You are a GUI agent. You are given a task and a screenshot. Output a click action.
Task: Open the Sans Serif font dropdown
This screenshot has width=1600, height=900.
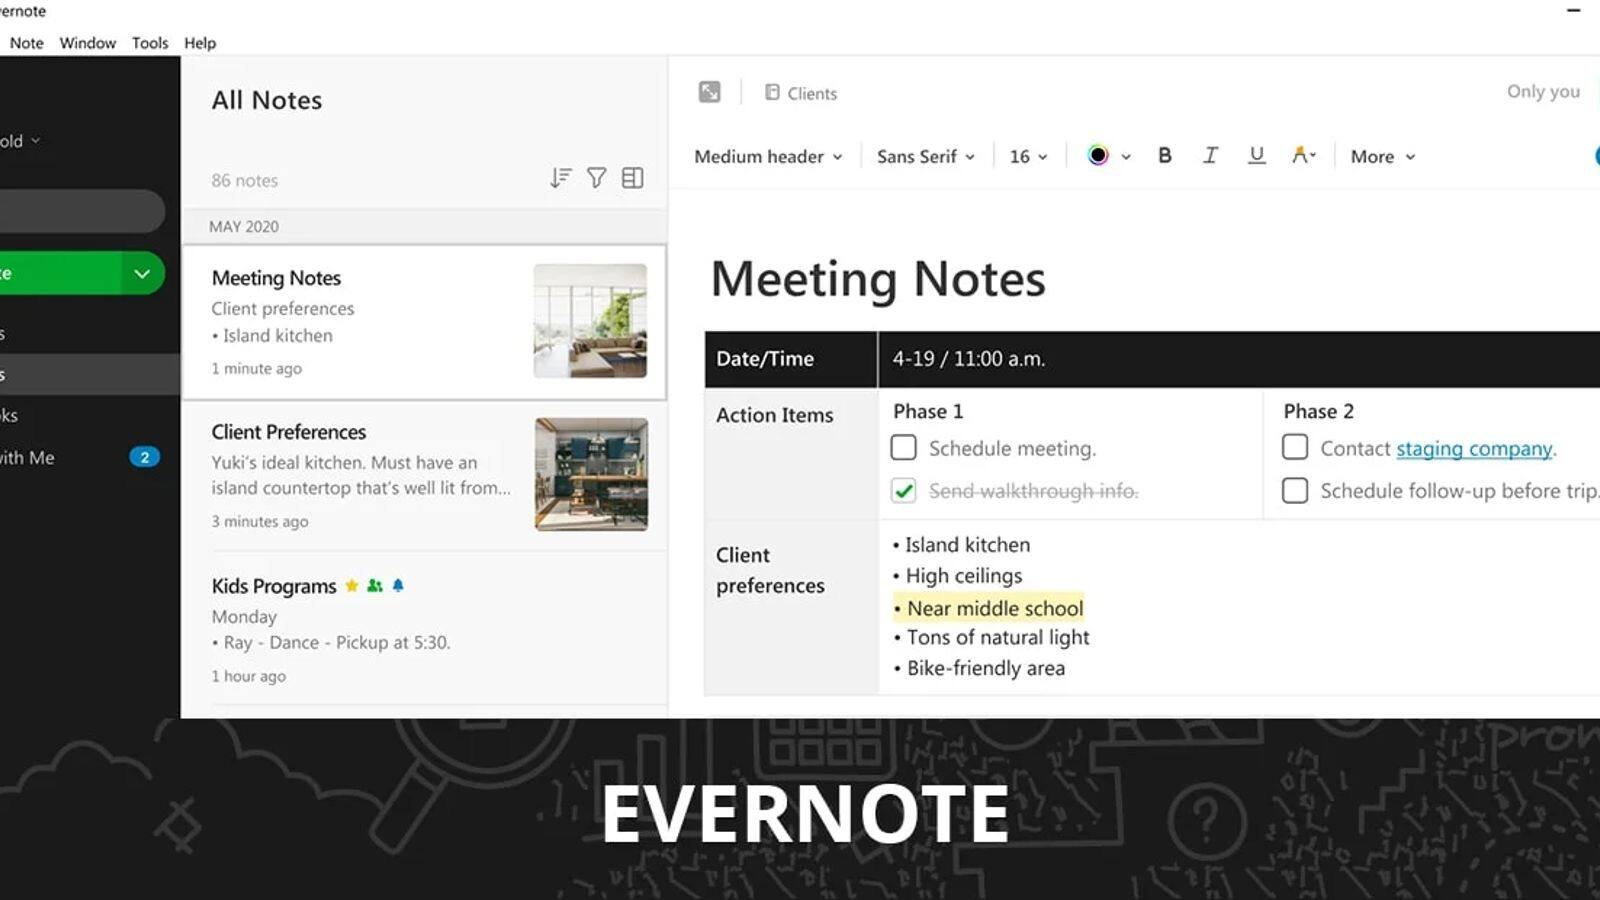pyautogui.click(x=926, y=157)
